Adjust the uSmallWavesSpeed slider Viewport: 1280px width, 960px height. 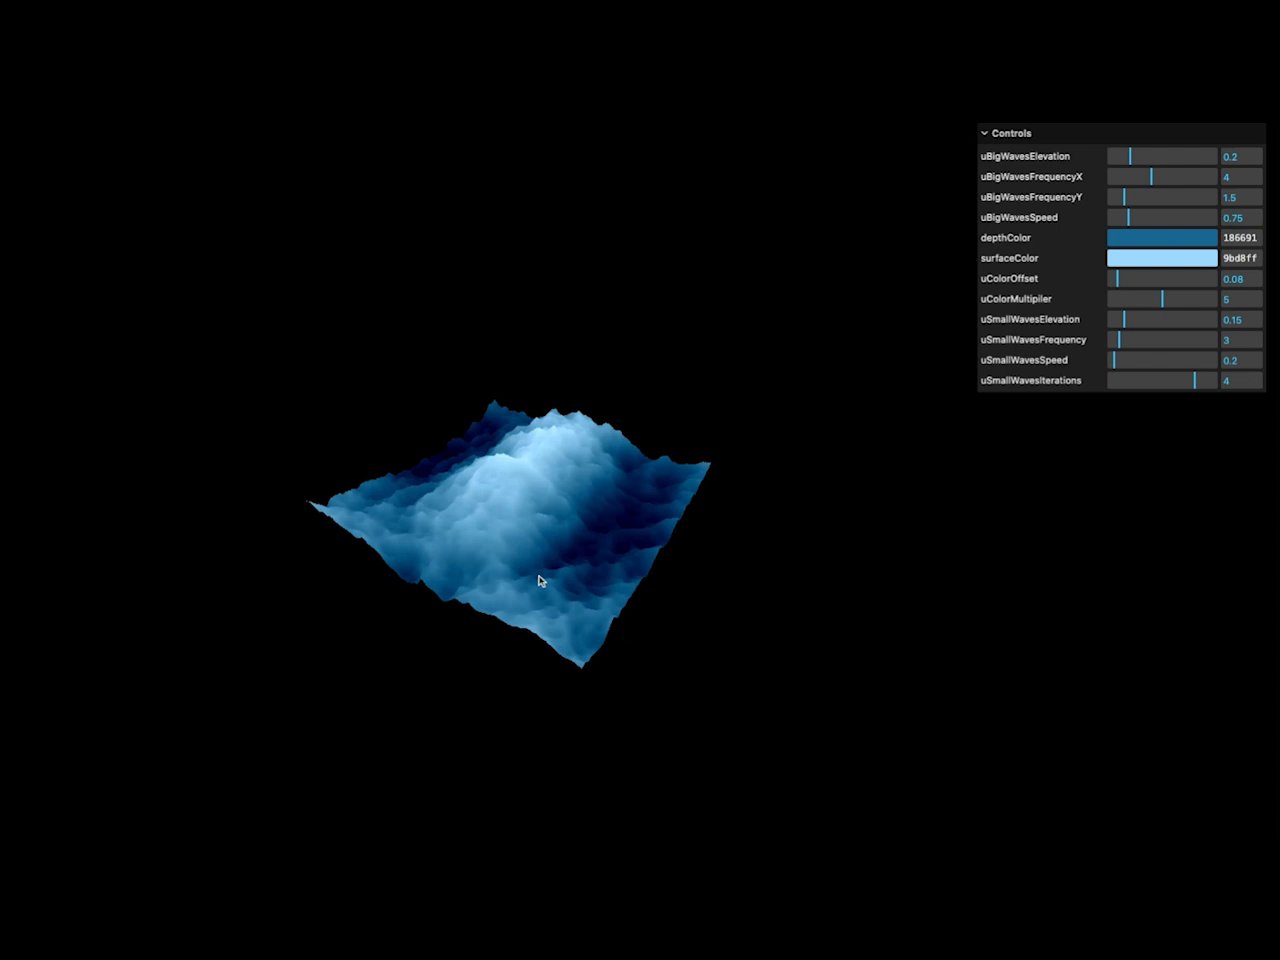(x=1160, y=360)
